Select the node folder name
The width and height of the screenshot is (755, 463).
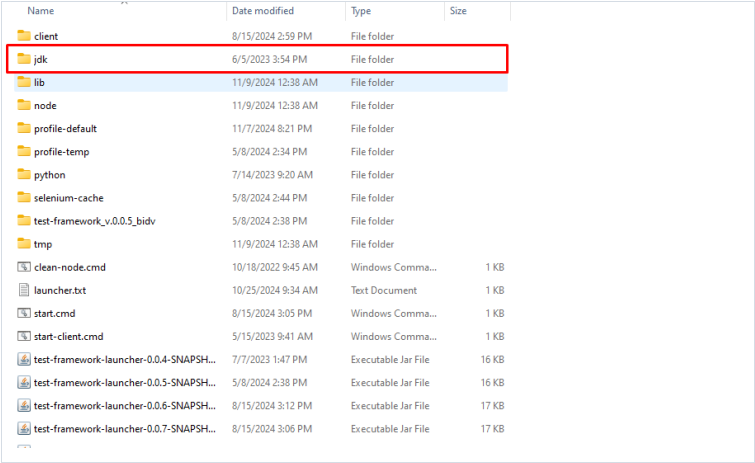coord(45,106)
